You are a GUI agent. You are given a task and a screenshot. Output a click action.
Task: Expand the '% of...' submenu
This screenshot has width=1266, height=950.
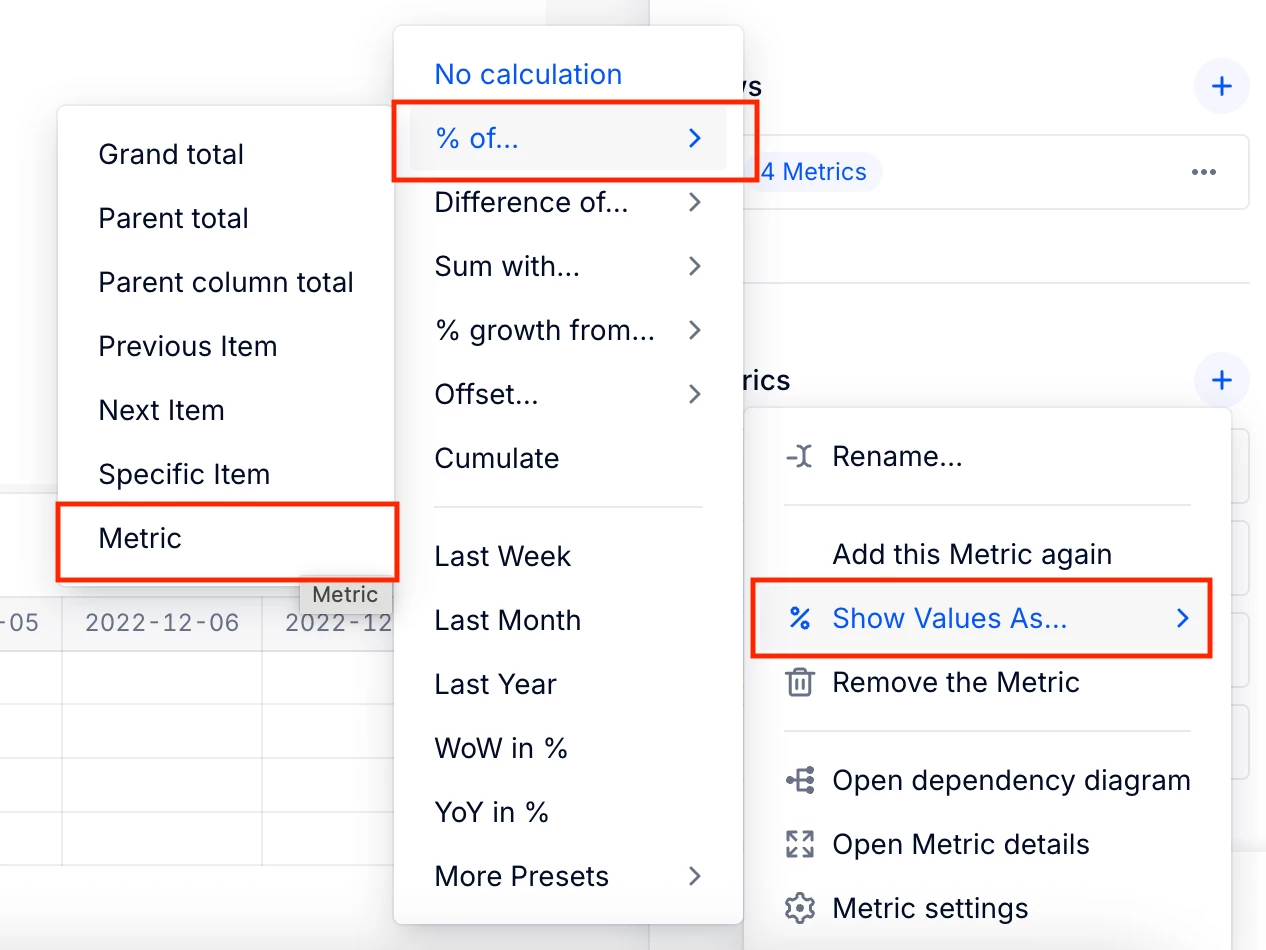568,139
